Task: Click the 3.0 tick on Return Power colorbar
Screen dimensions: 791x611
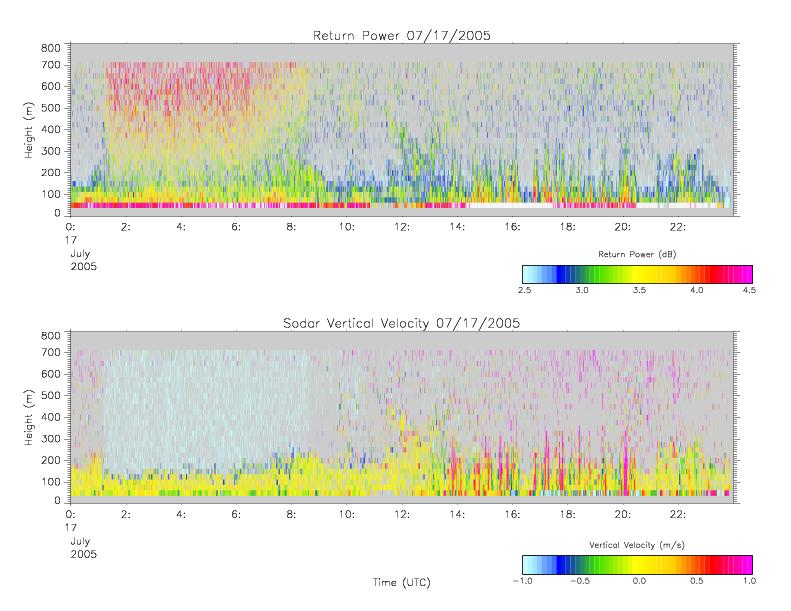Action: [x=582, y=290]
